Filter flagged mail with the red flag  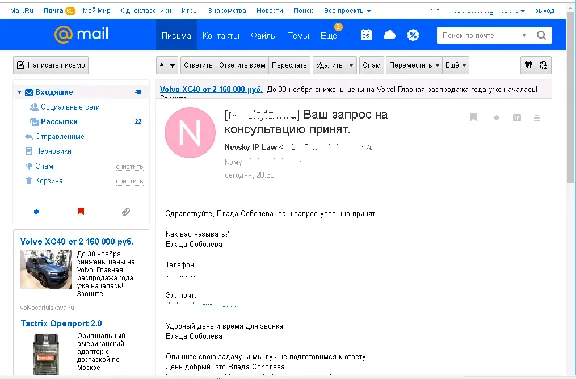click(x=81, y=211)
